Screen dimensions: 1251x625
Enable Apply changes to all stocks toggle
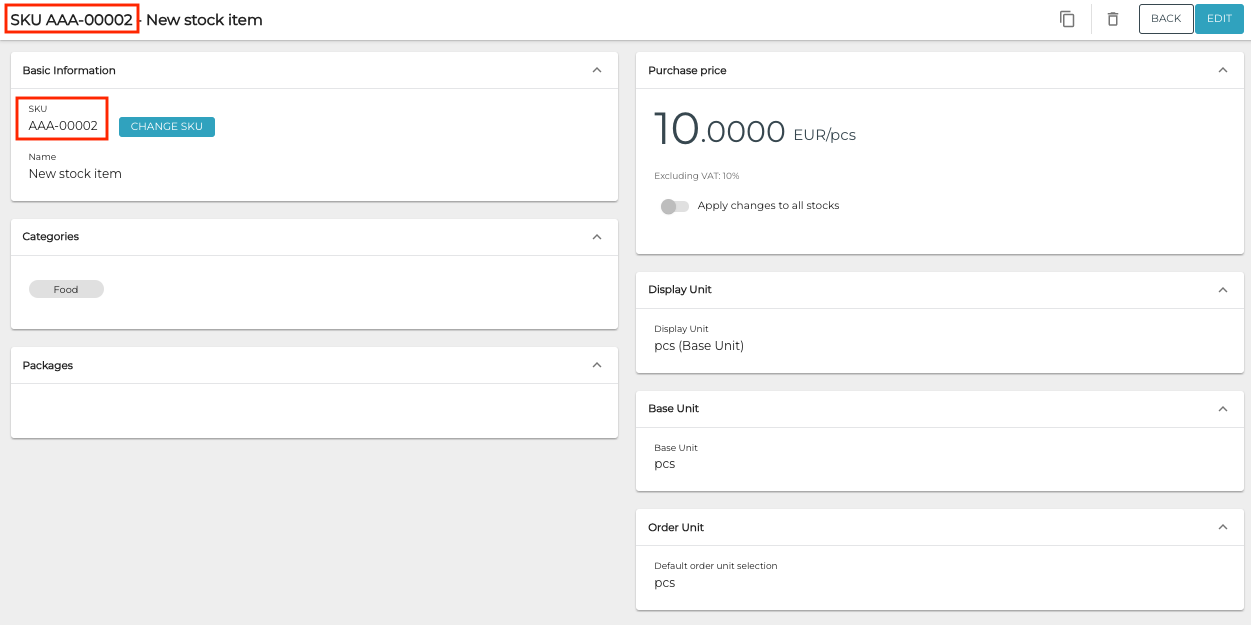click(x=675, y=206)
